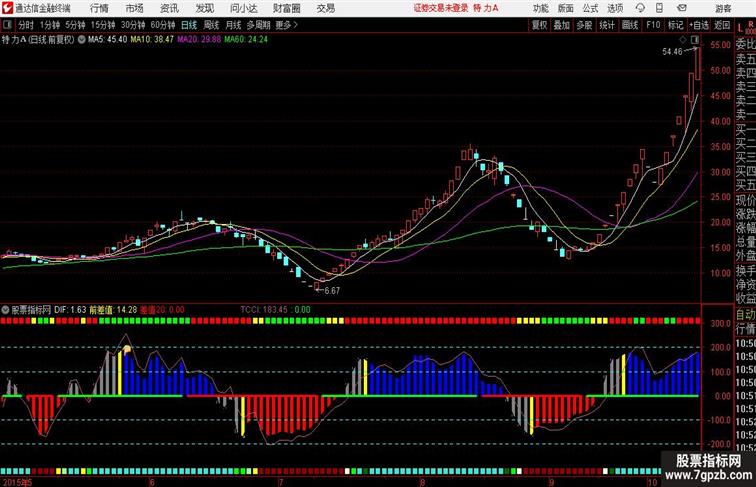Open the 财富圈 menu
The image size is (756, 487).
pos(286,8)
